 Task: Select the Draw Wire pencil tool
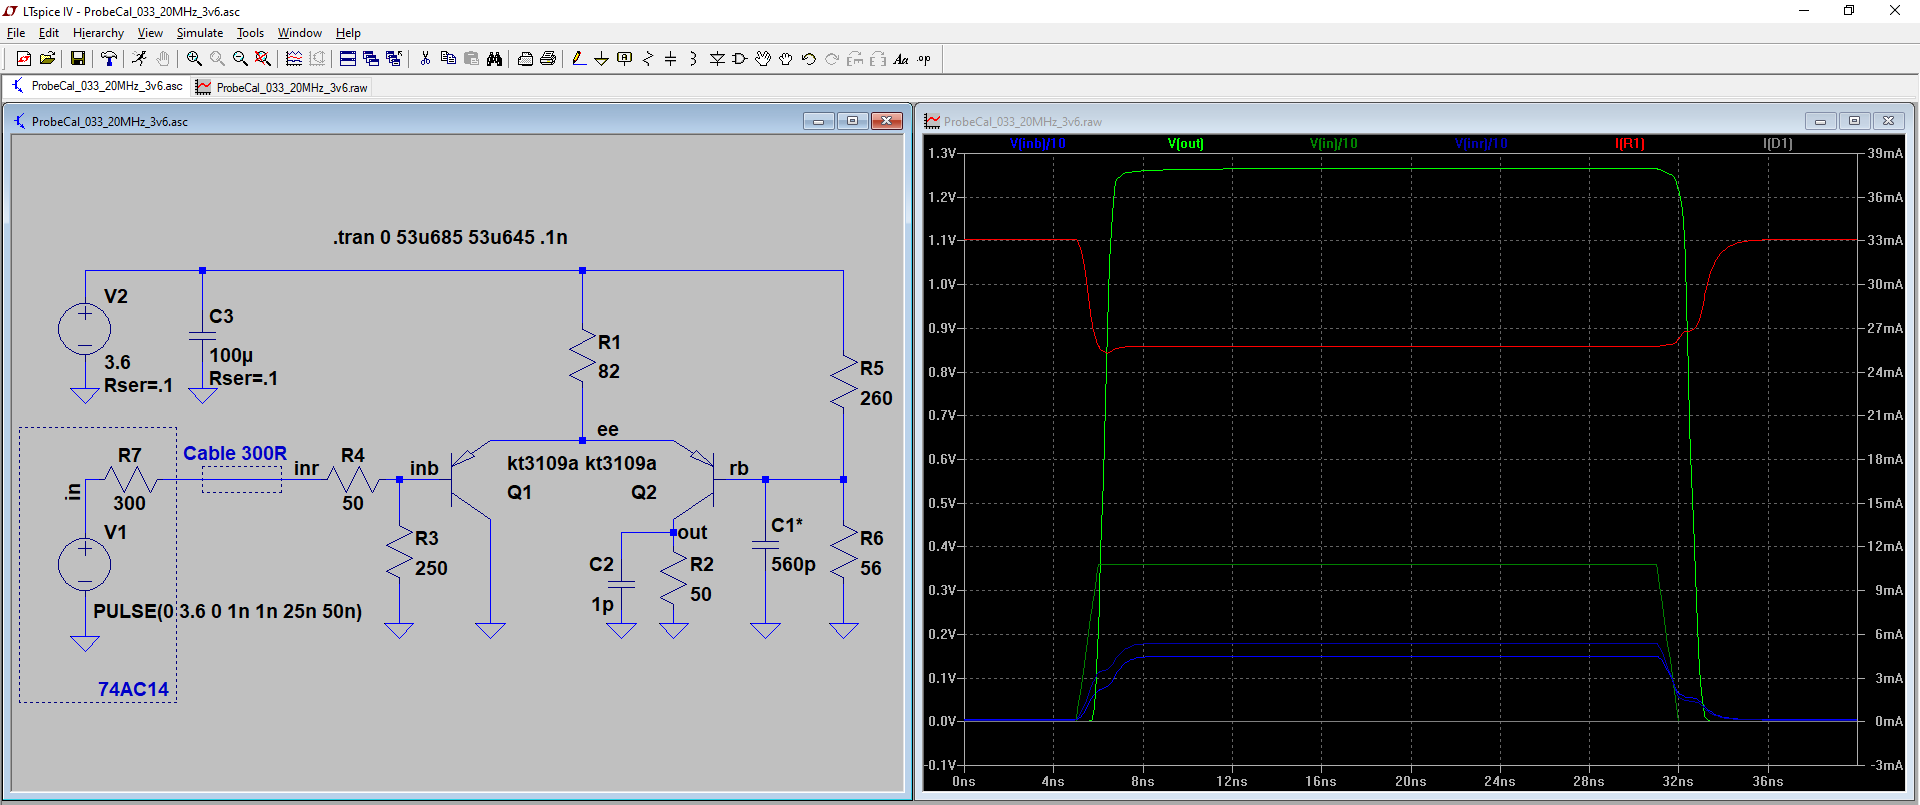tap(579, 59)
